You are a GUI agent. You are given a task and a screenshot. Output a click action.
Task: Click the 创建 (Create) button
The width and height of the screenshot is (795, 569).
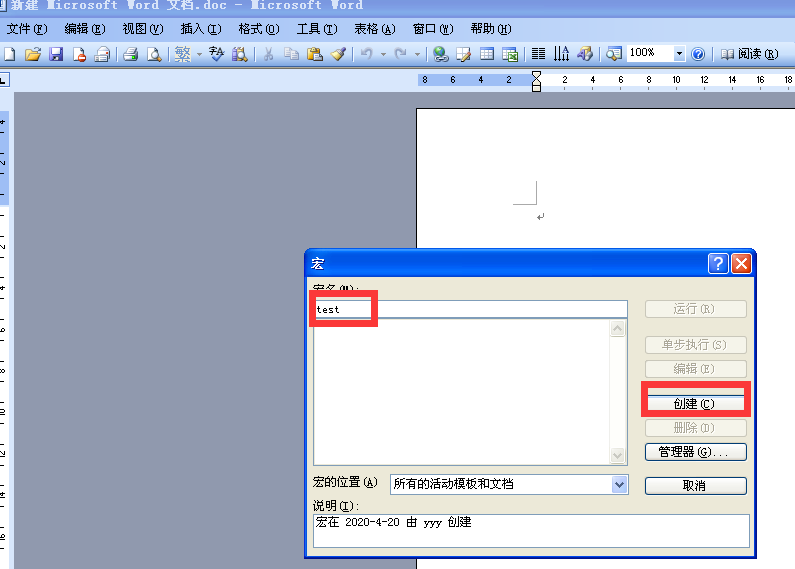click(695, 404)
